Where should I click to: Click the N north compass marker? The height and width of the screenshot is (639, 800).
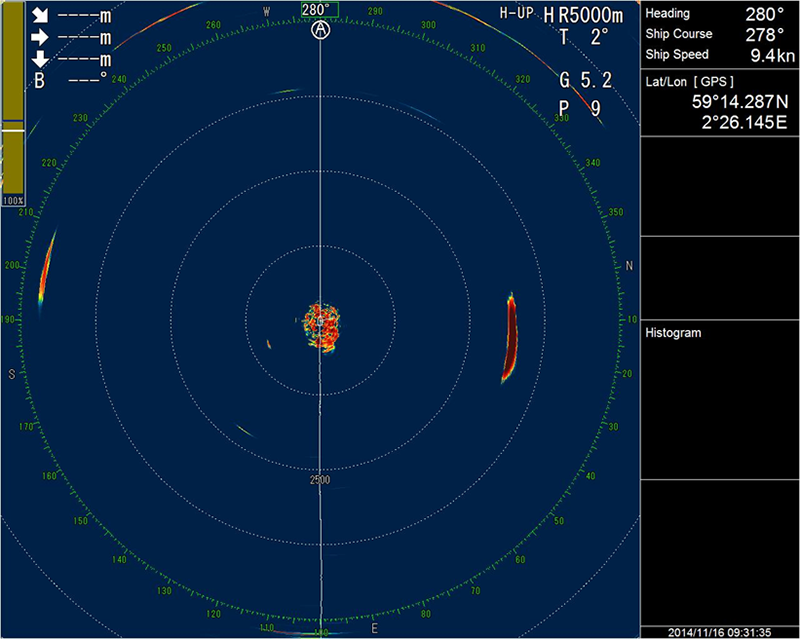pos(629,266)
